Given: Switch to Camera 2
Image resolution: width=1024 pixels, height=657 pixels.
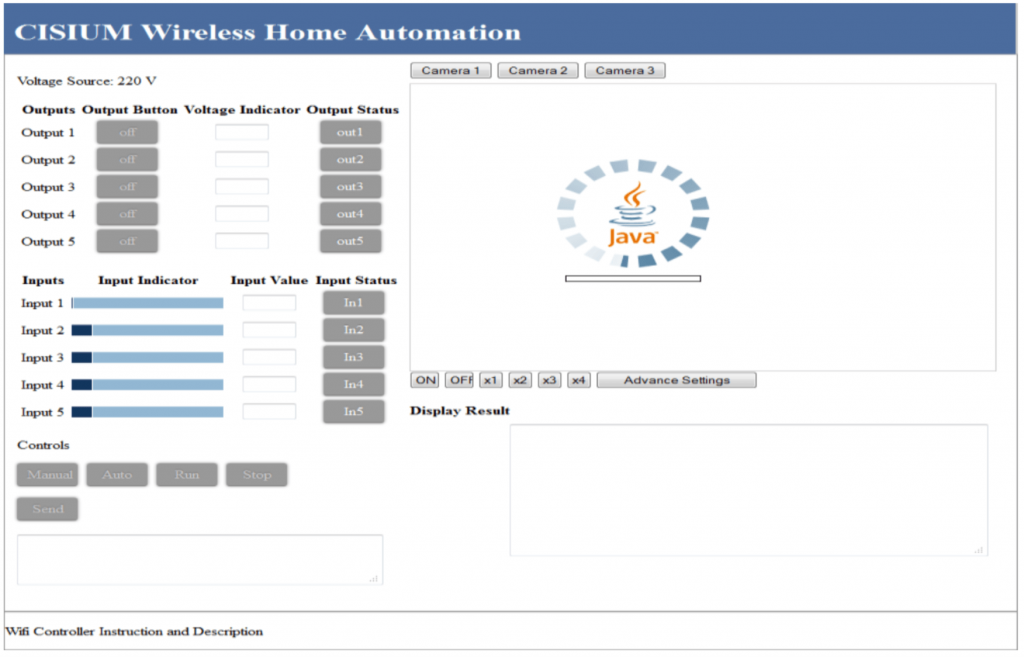Looking at the screenshot, I should click(537, 71).
